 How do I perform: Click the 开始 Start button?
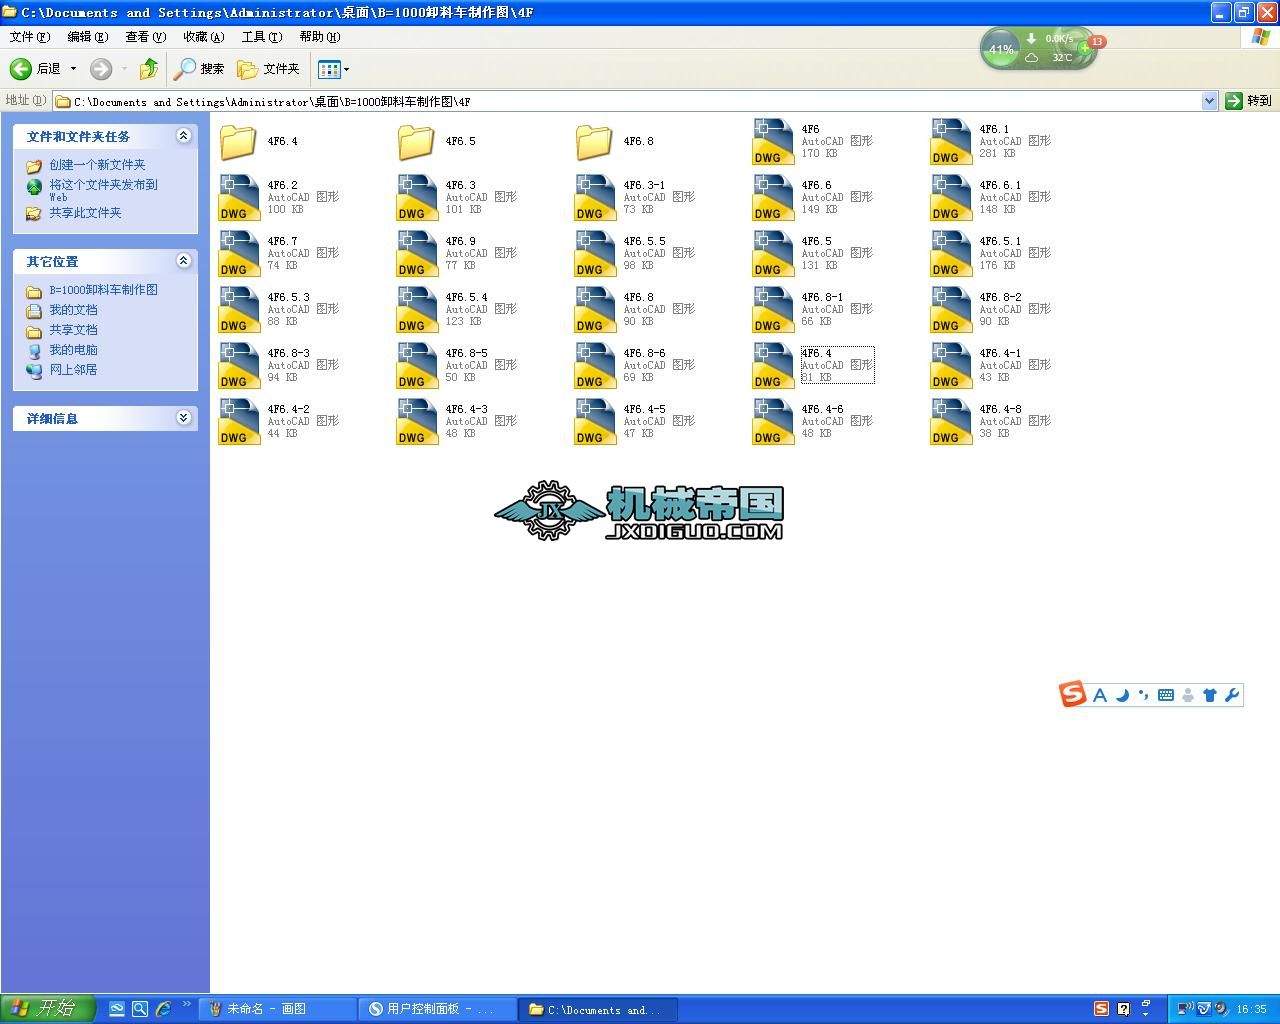click(x=48, y=1009)
